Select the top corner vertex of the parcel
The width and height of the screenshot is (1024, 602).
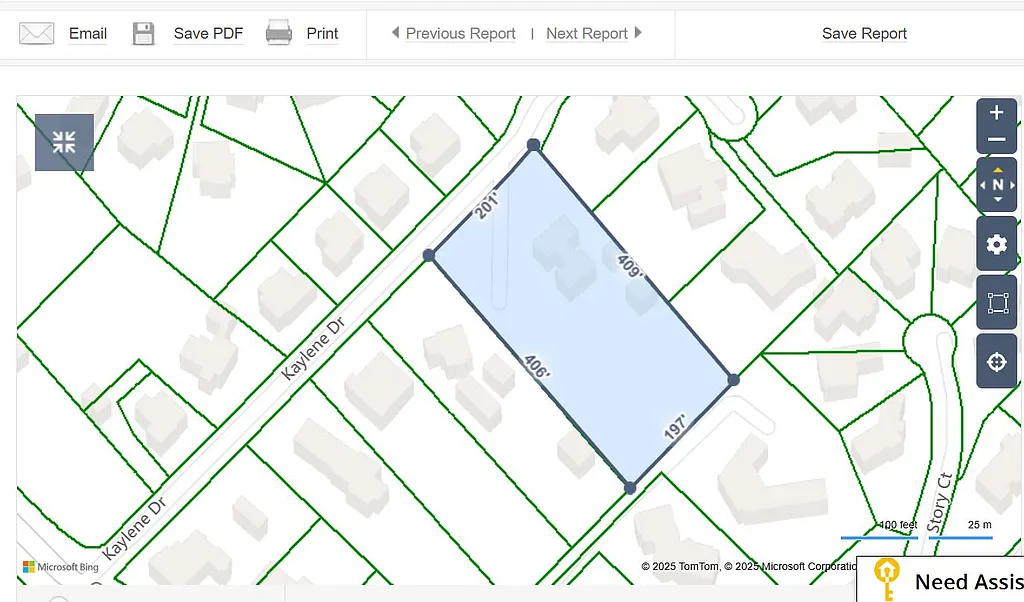click(534, 145)
